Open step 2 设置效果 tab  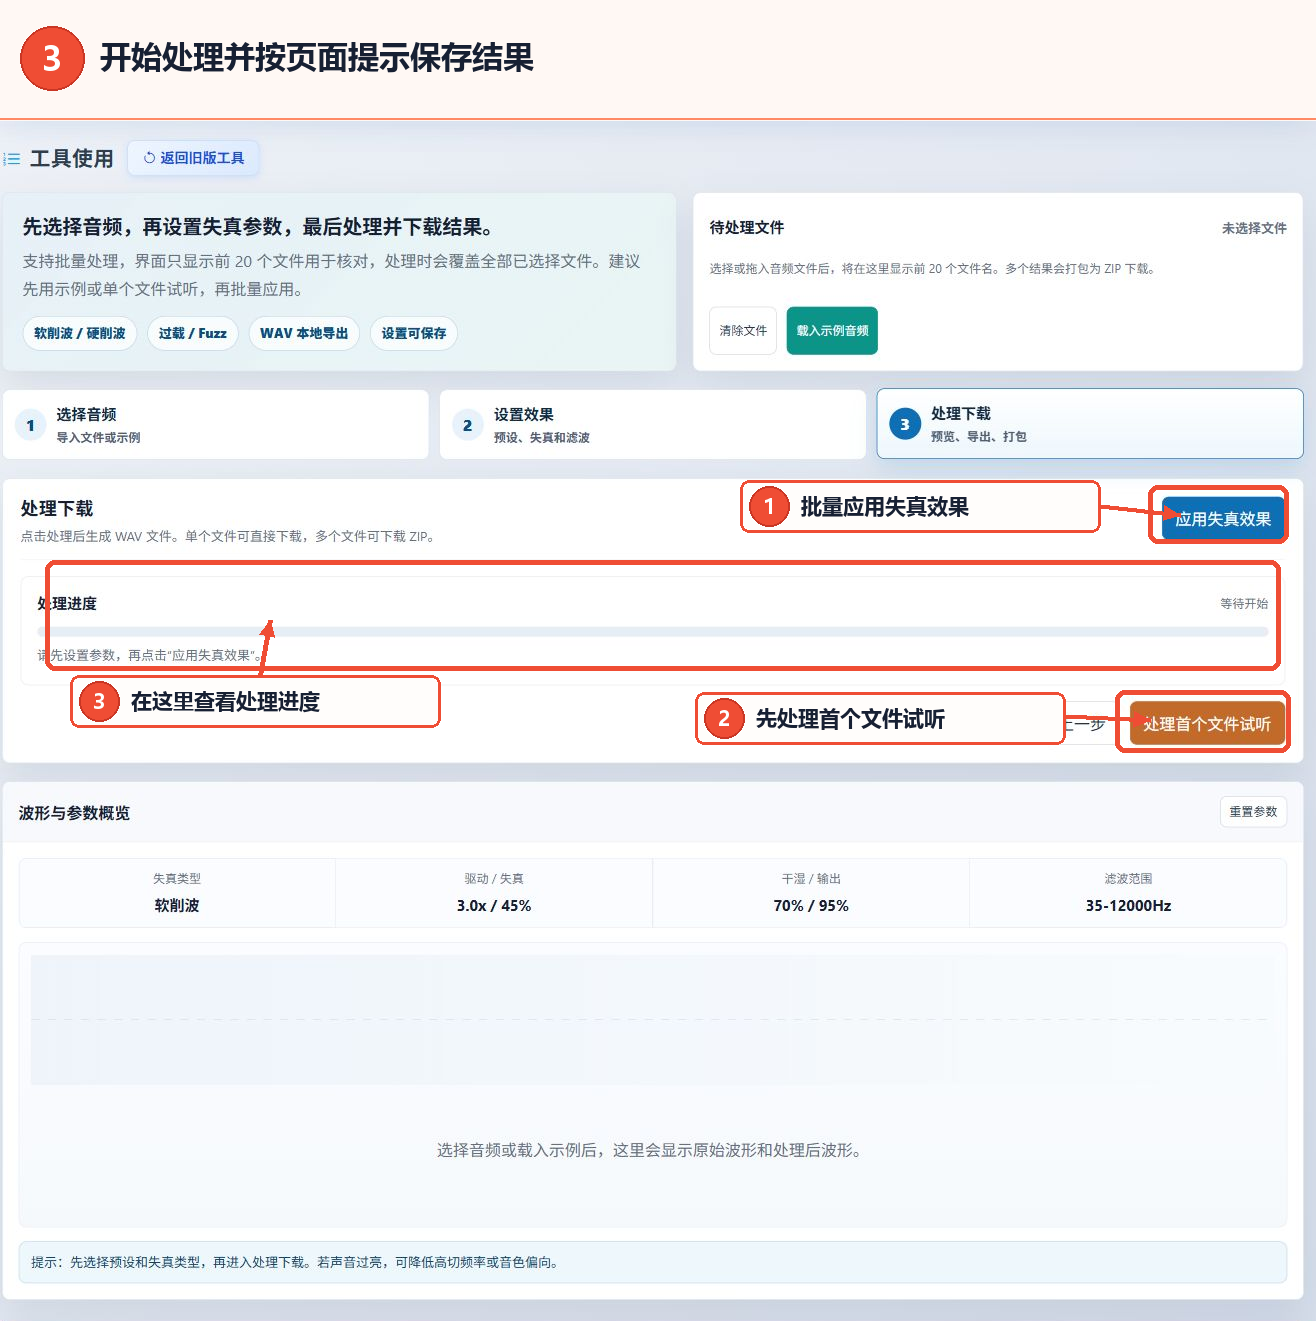(653, 425)
